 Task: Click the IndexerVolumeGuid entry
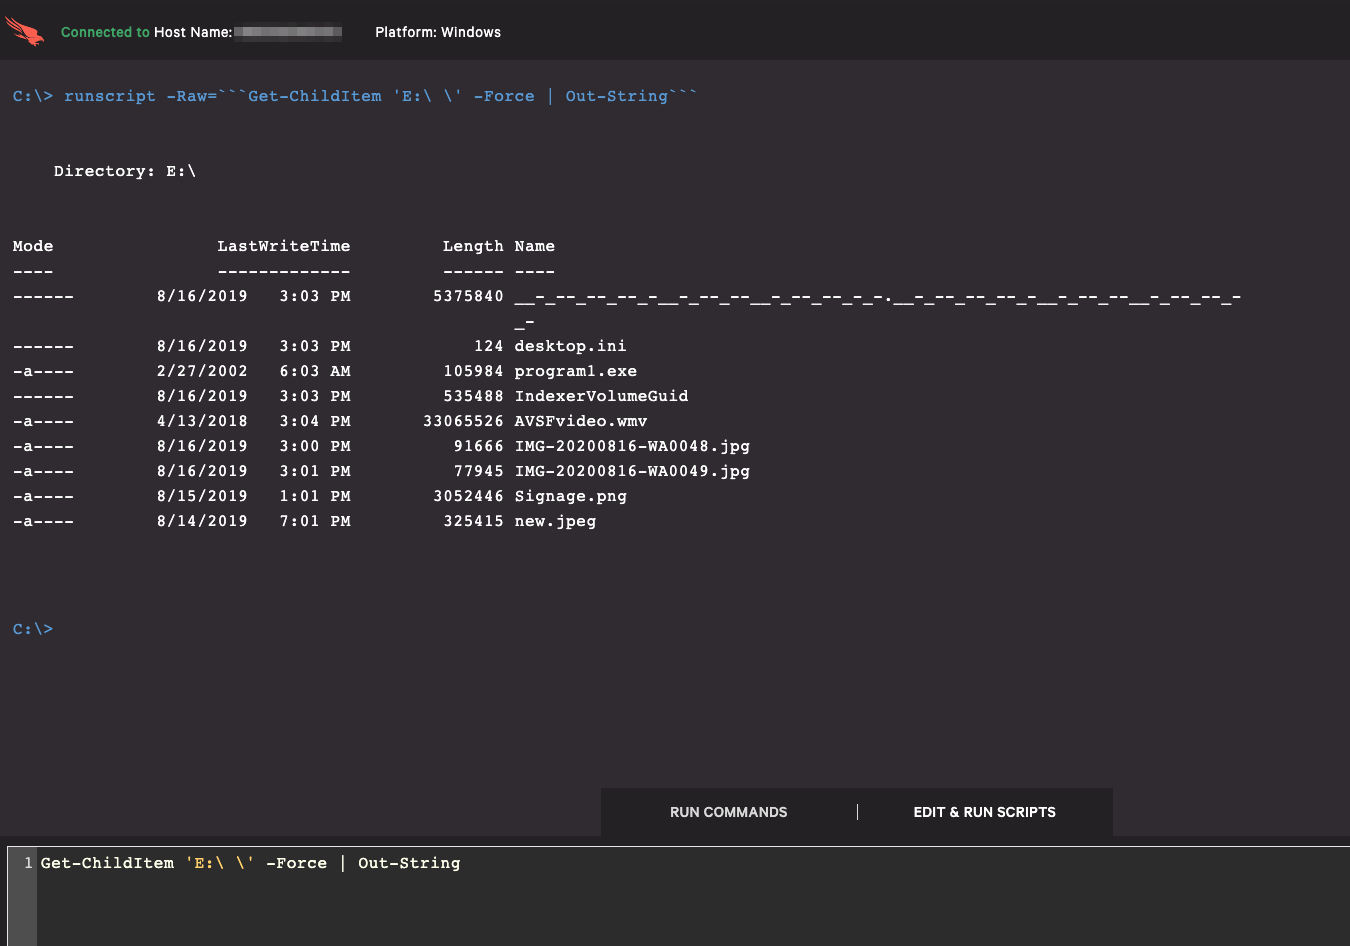(x=600, y=395)
